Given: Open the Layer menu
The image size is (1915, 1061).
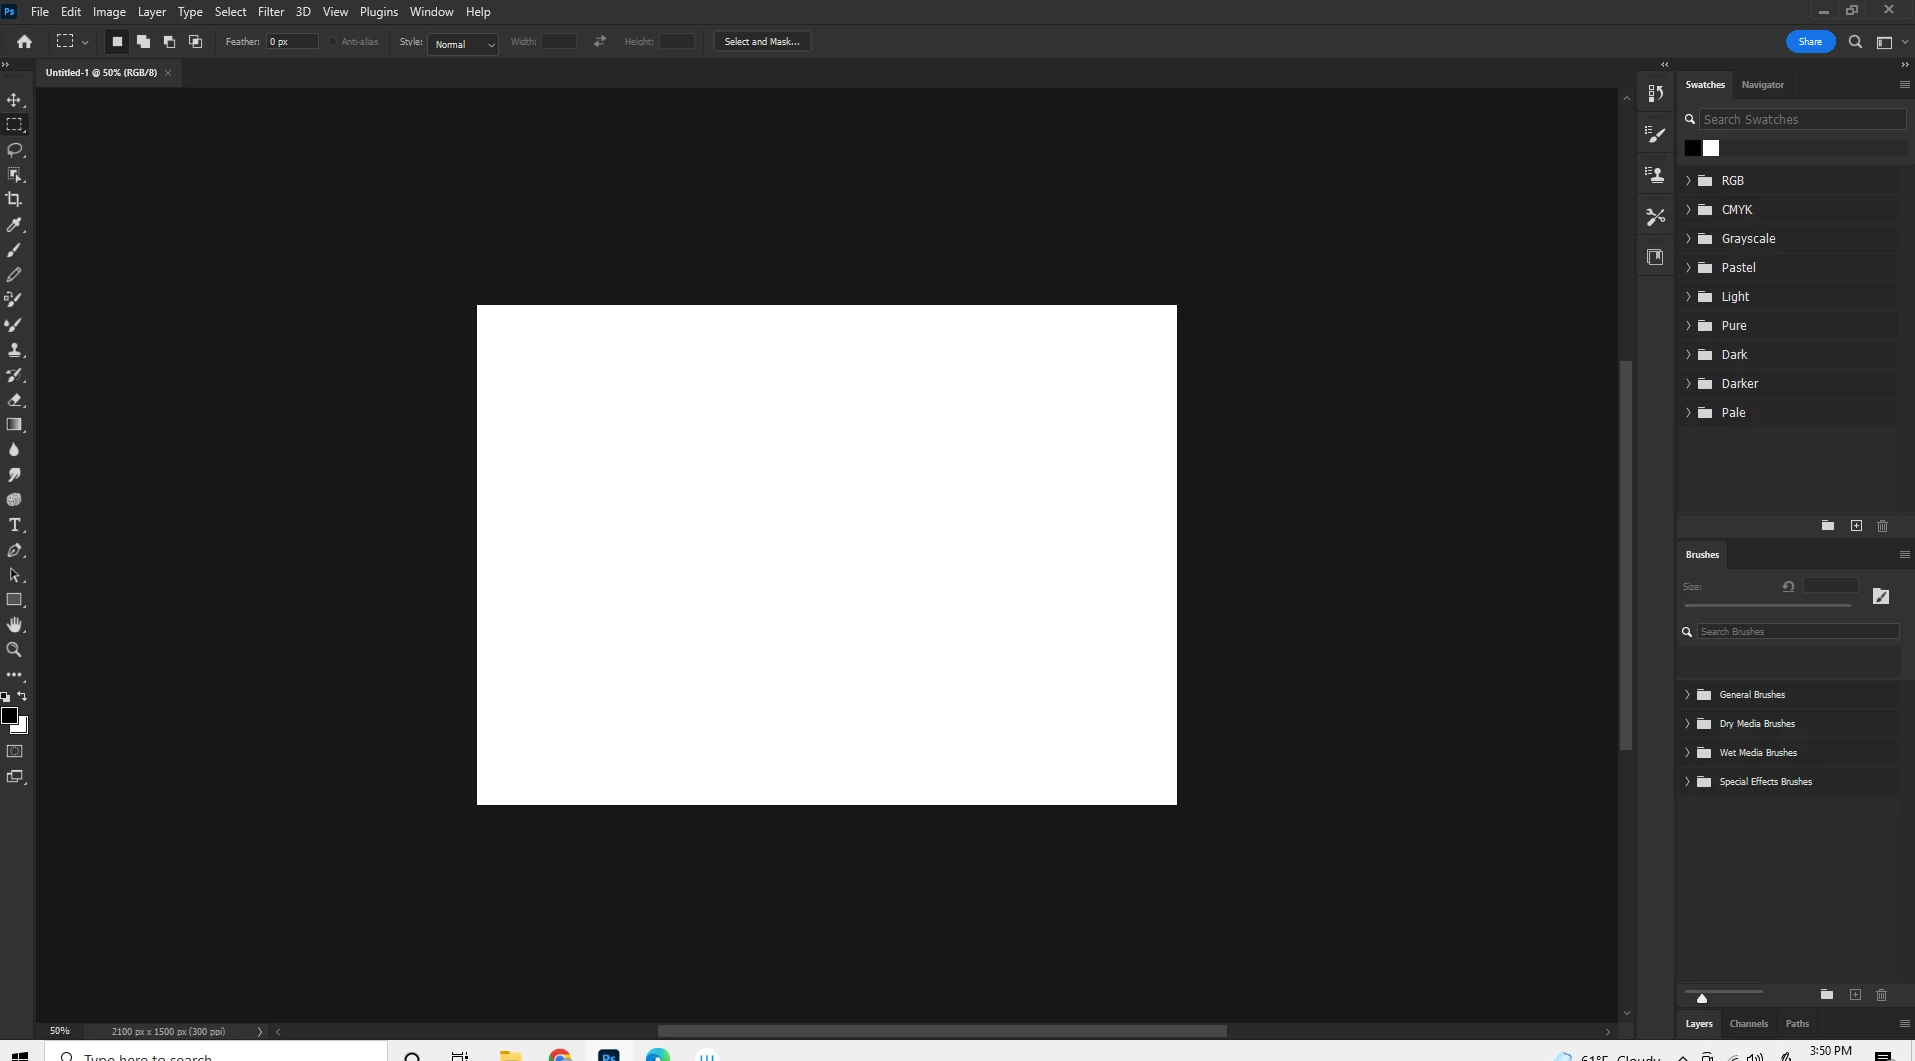Looking at the screenshot, I should click(x=151, y=12).
